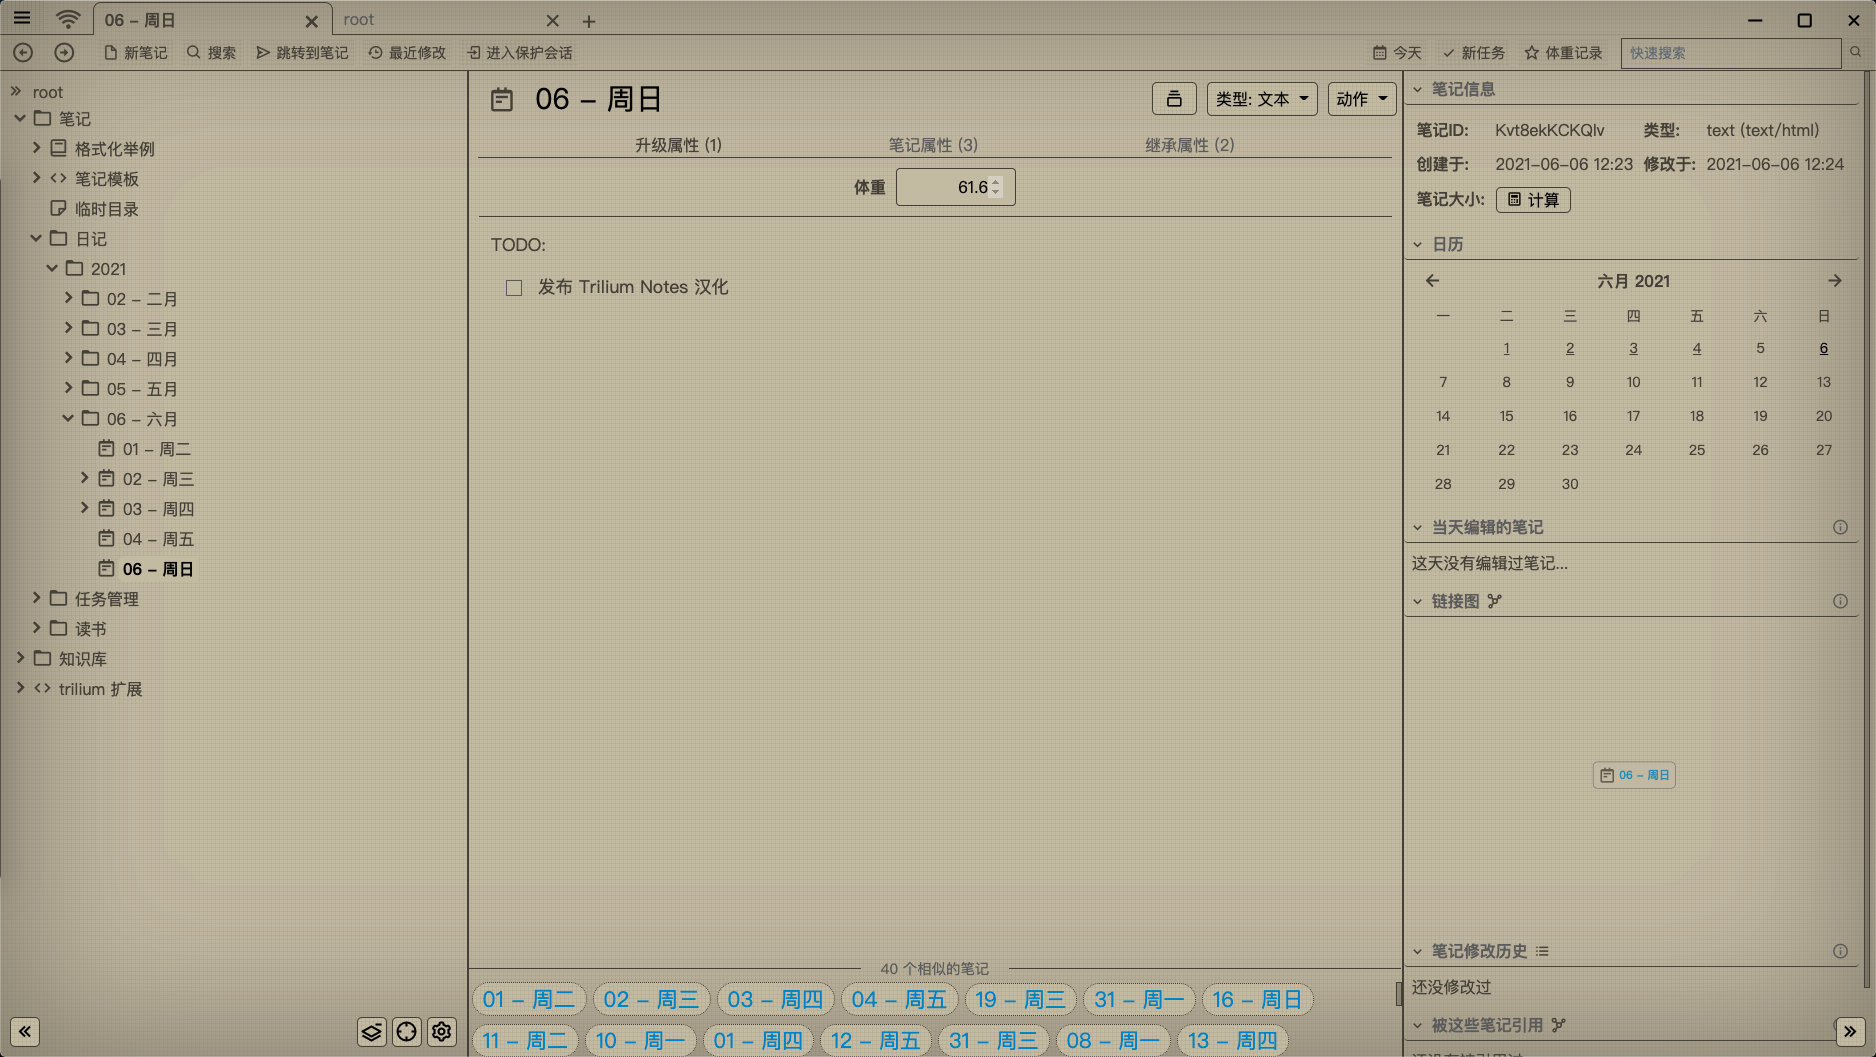
Task: Click the quick search magnifier icon
Action: [x=1855, y=52]
